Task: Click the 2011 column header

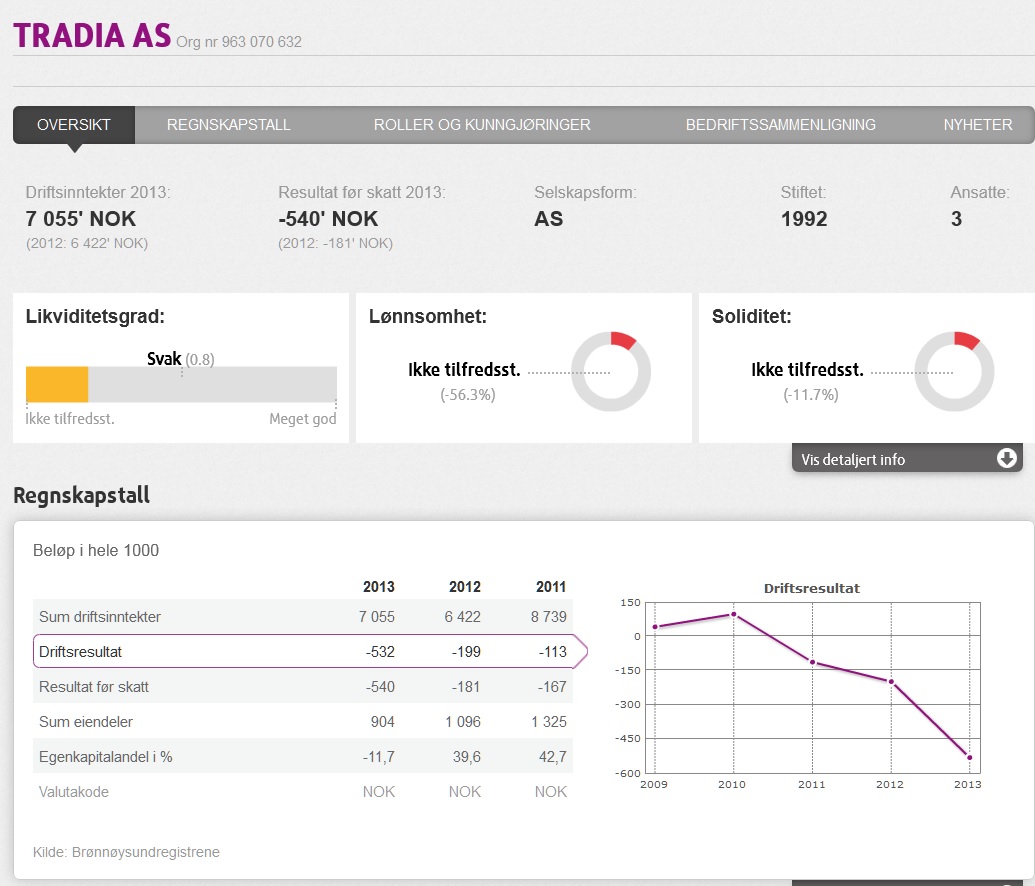Action: 551,587
